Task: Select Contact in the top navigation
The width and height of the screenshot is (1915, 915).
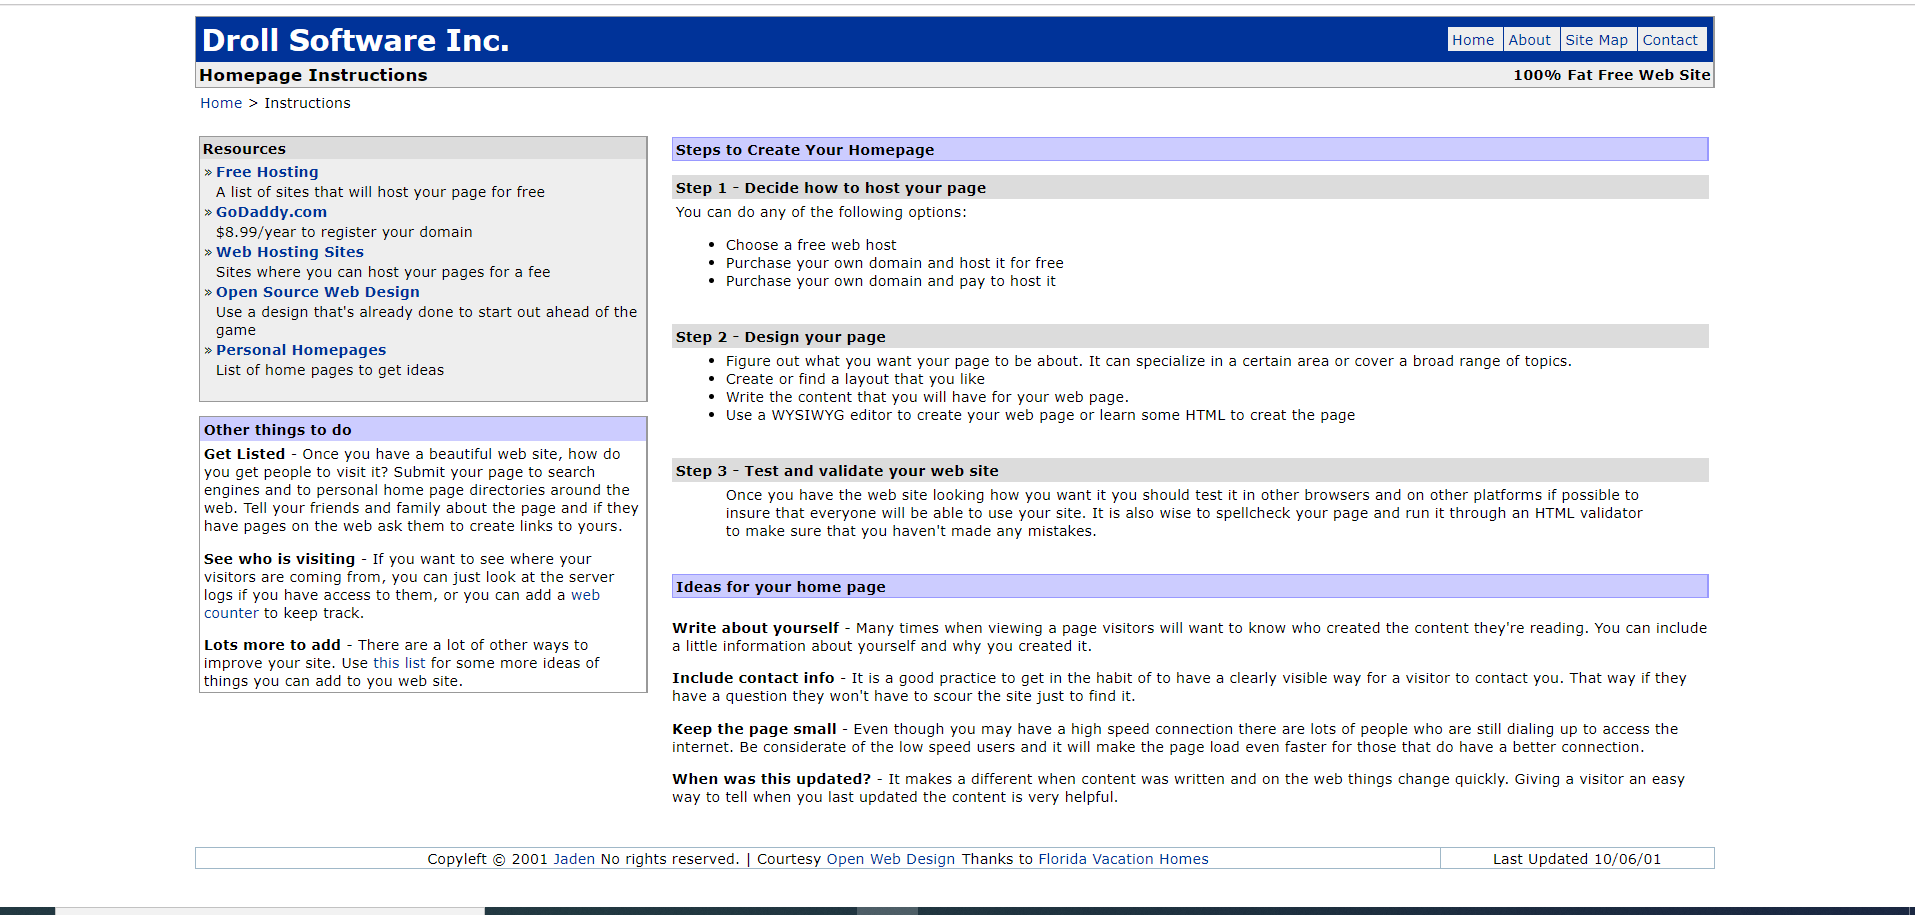Action: (x=1670, y=40)
